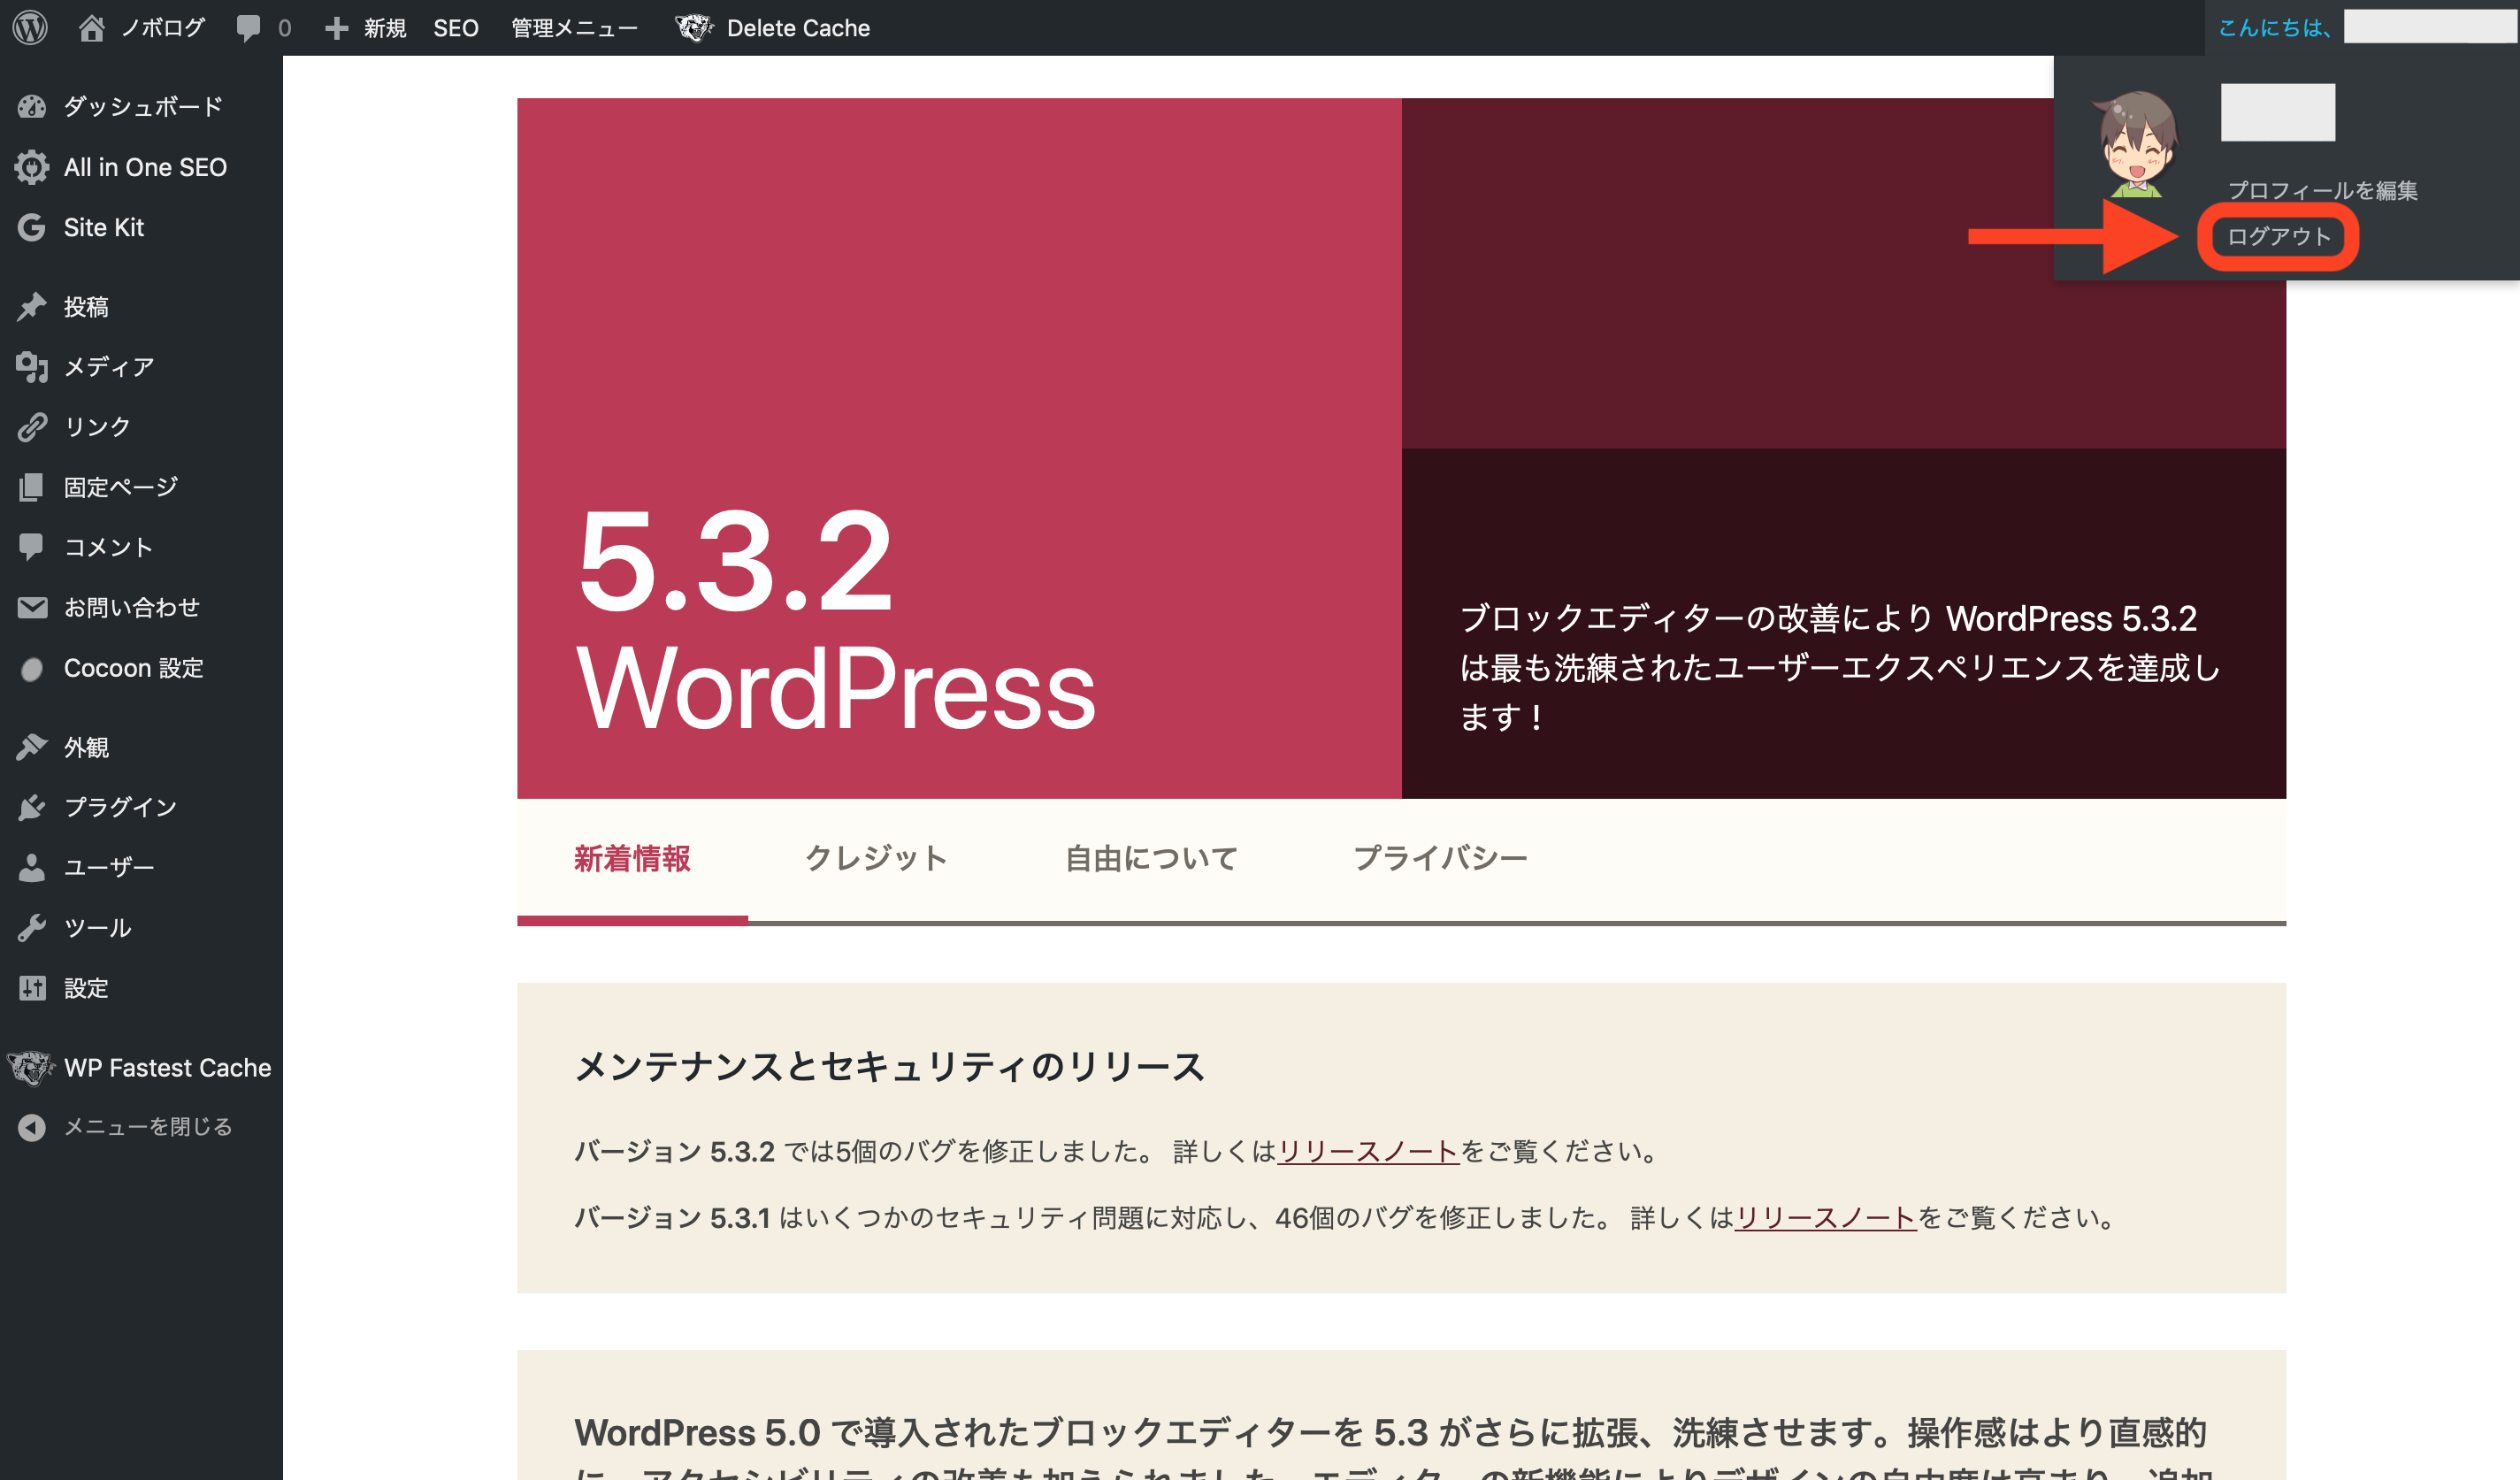Open お問い合わせ in sidebar

click(x=132, y=607)
